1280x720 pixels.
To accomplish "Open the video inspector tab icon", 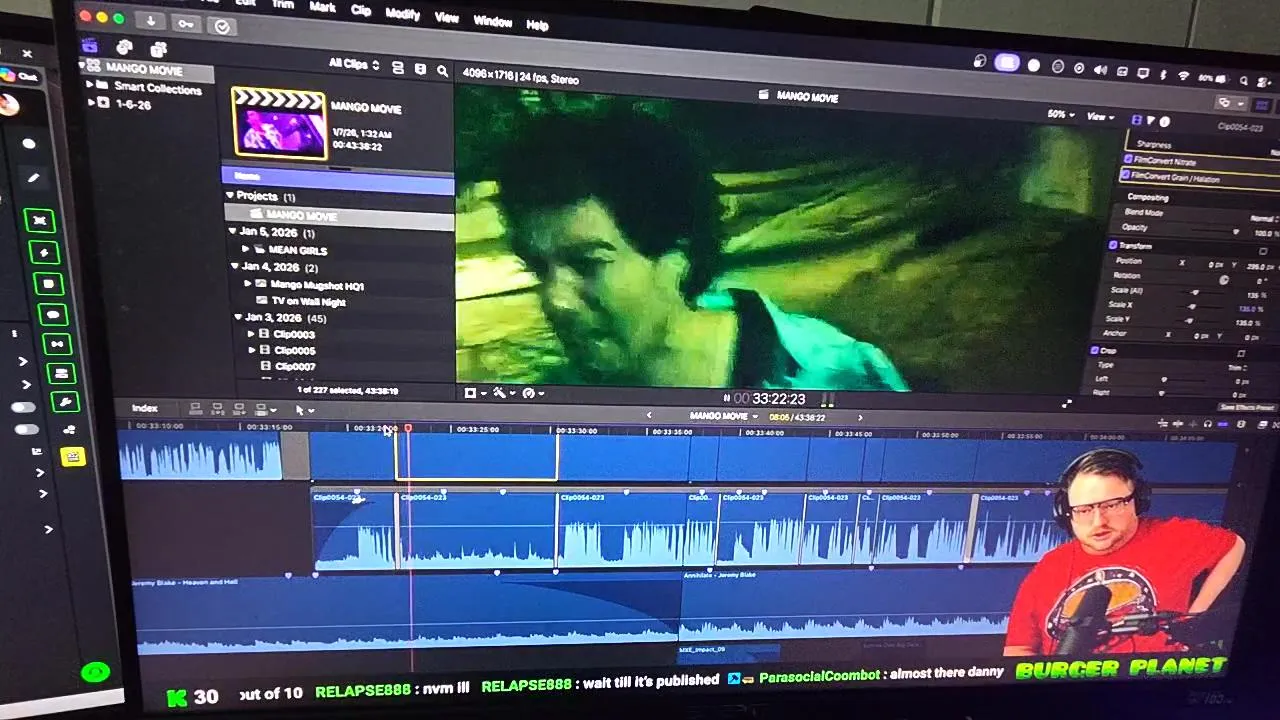I will point(1136,120).
